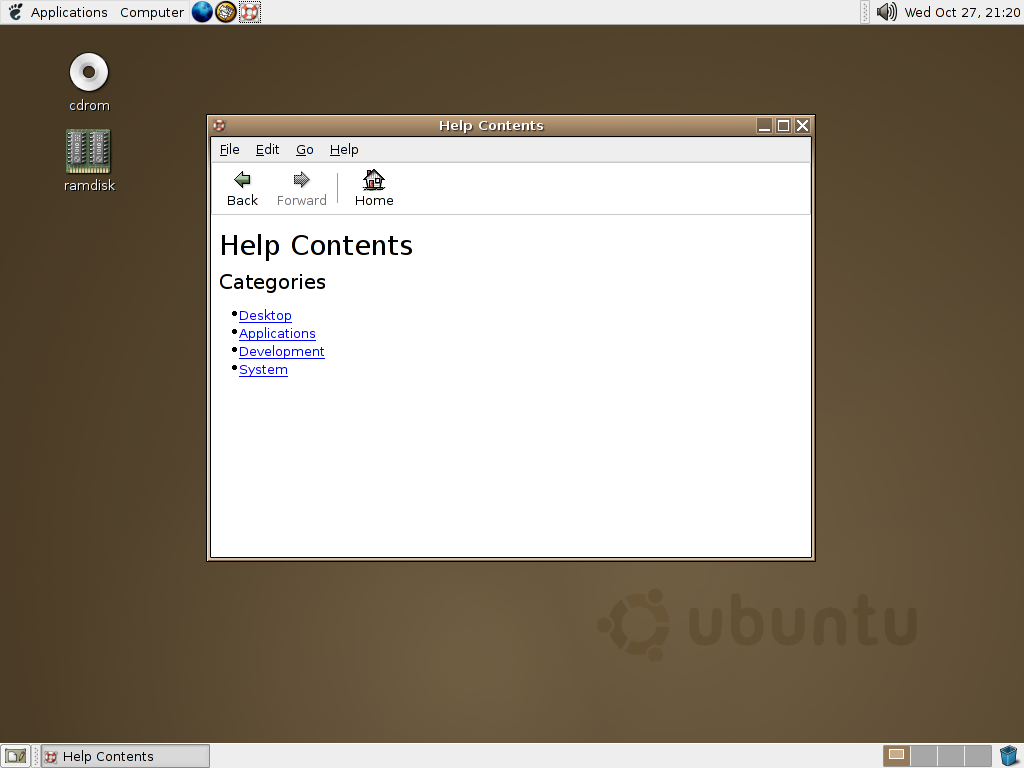Select the ramdisk desktop icon

(89, 161)
